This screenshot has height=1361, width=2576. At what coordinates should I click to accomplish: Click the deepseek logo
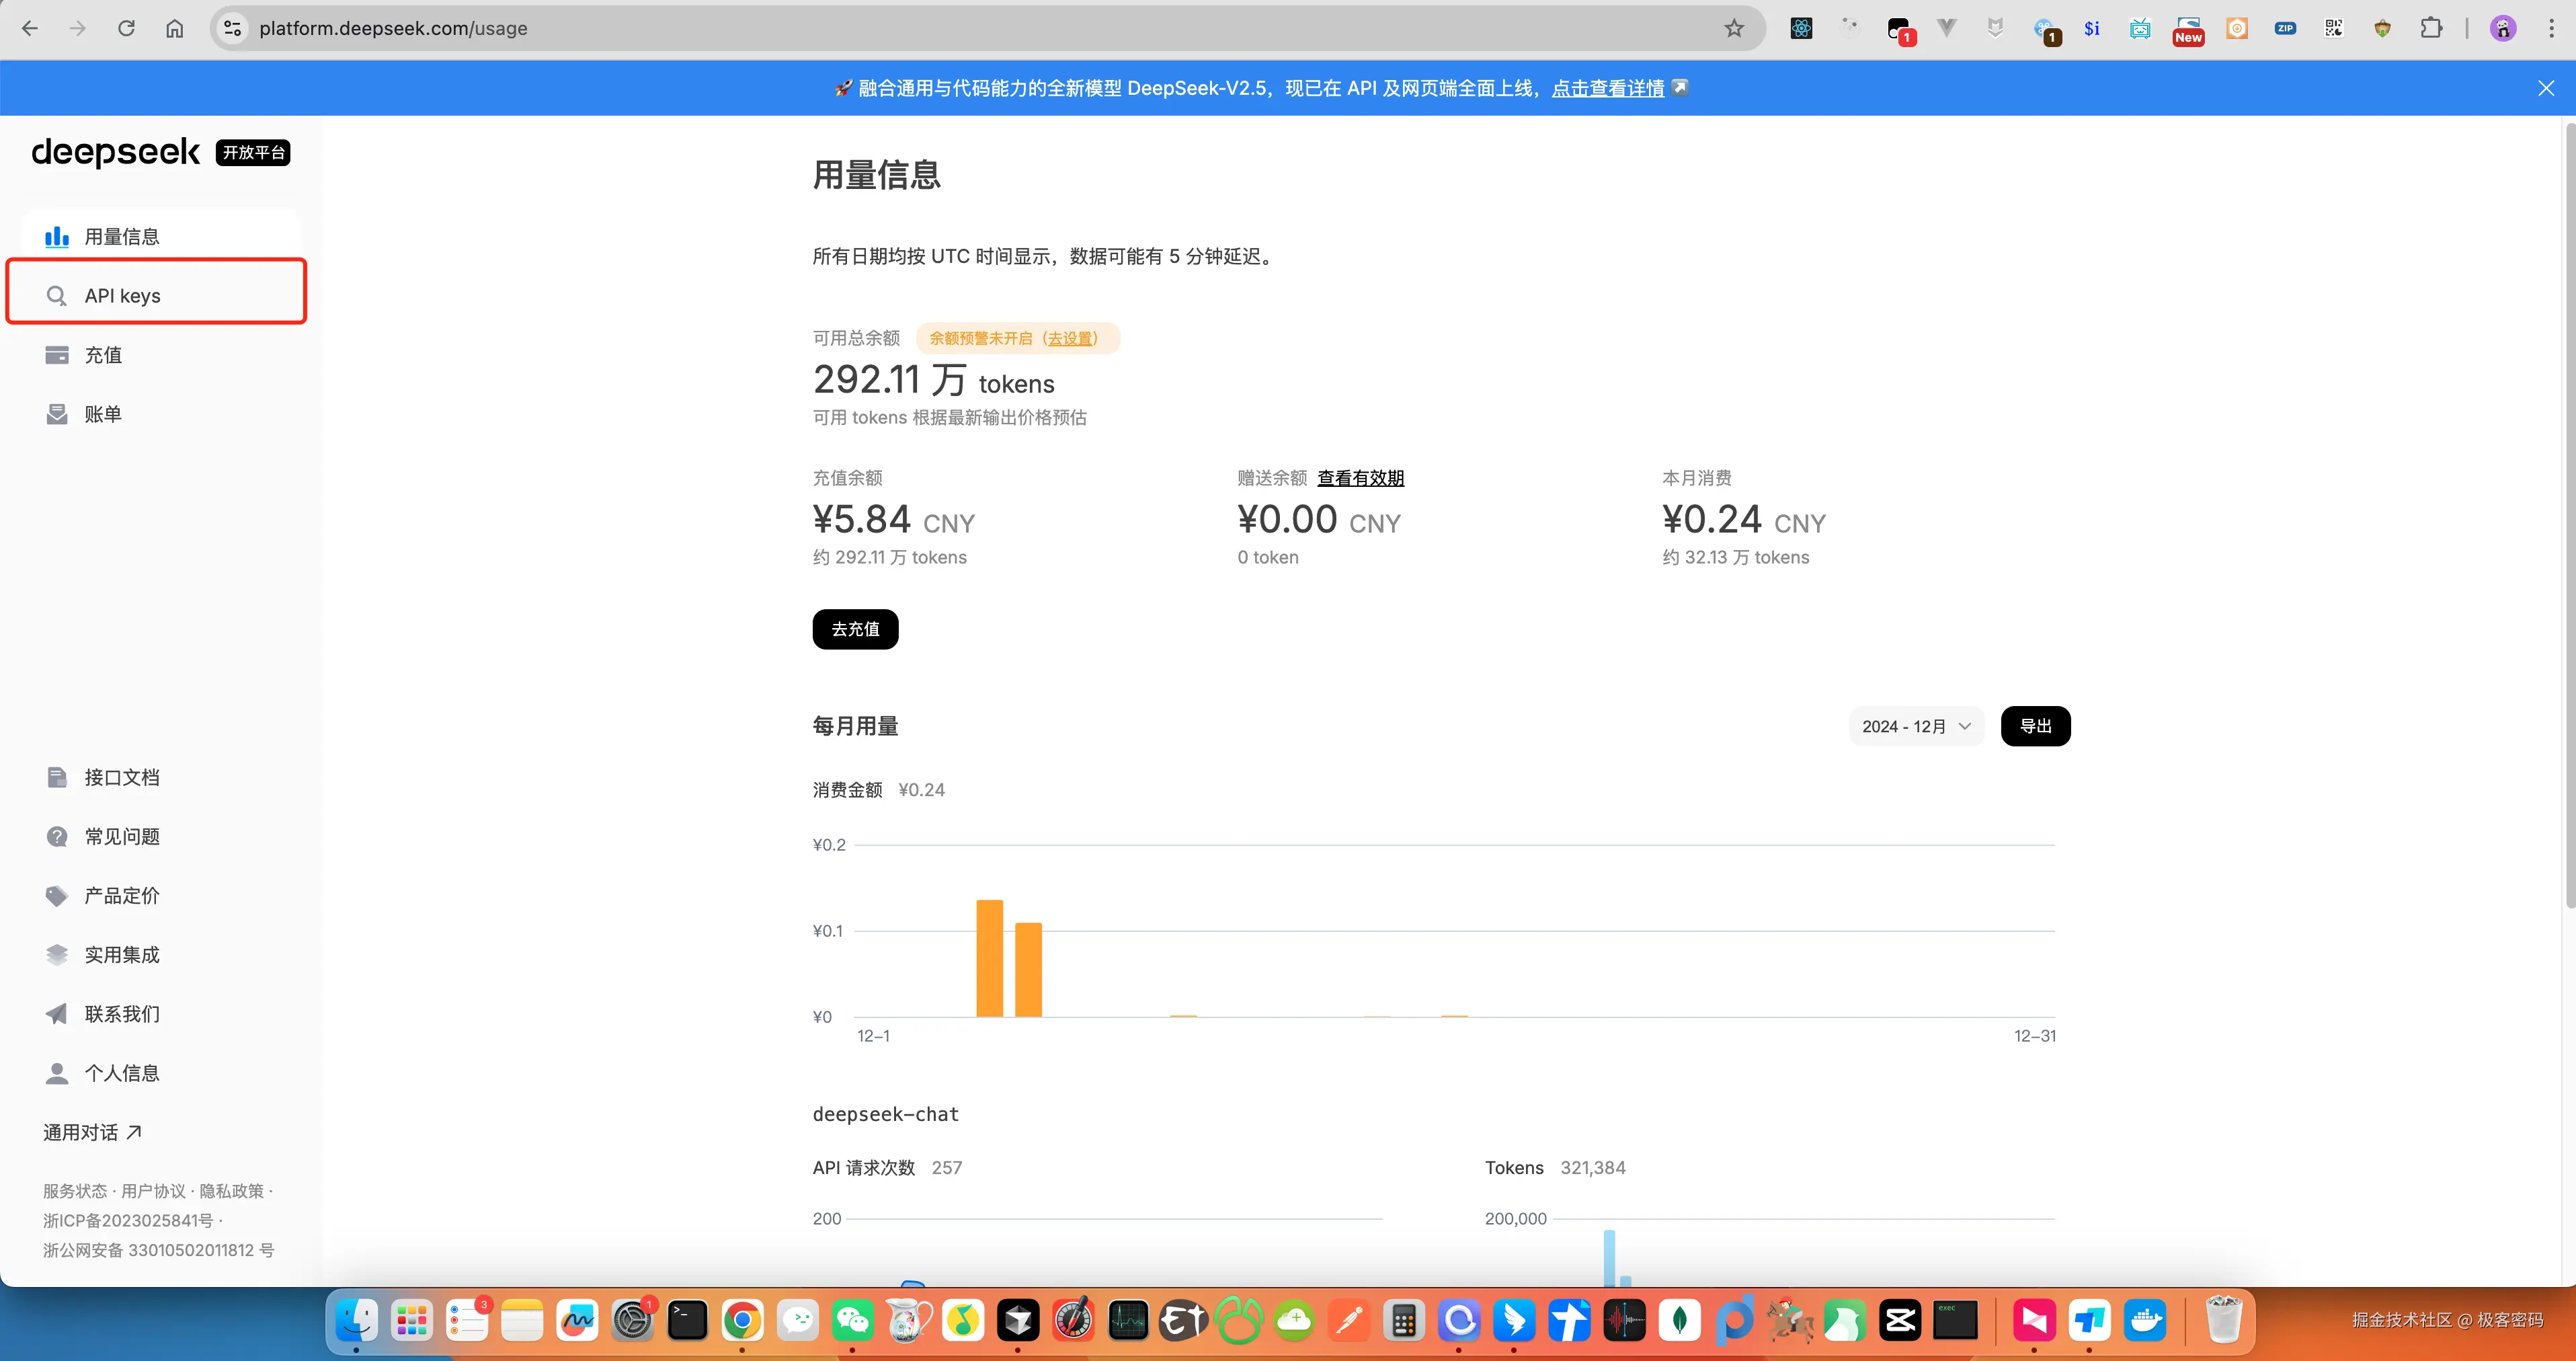point(116,152)
